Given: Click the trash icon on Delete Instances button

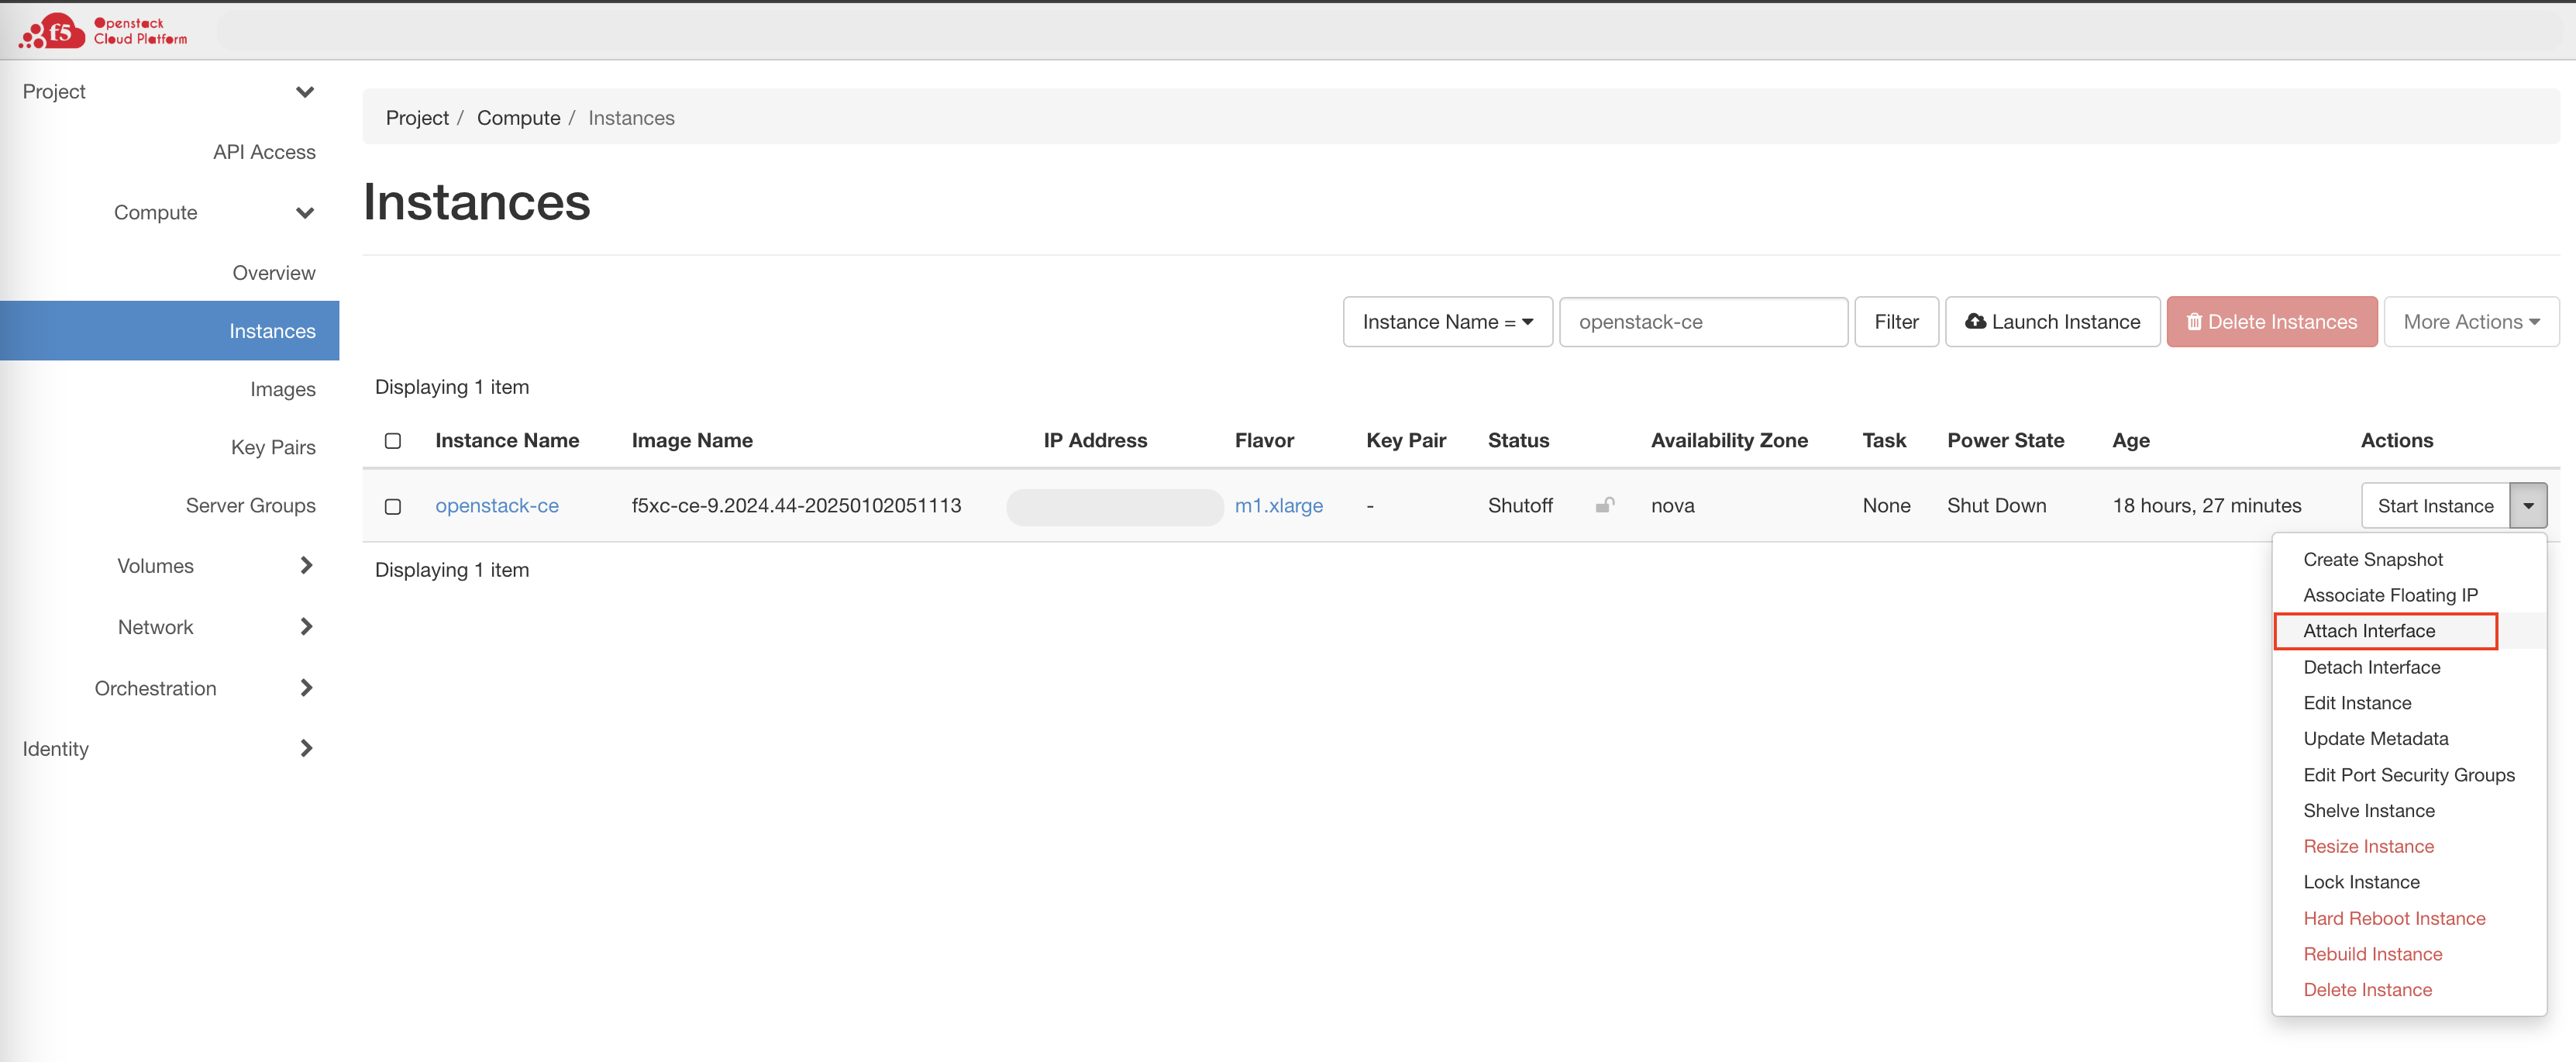Looking at the screenshot, I should (2195, 322).
